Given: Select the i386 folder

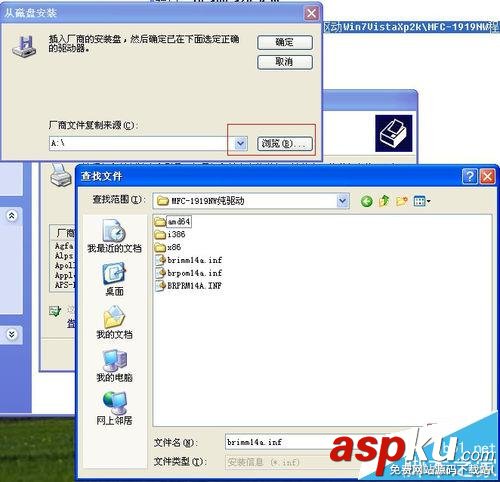Looking at the screenshot, I should (x=170, y=234).
